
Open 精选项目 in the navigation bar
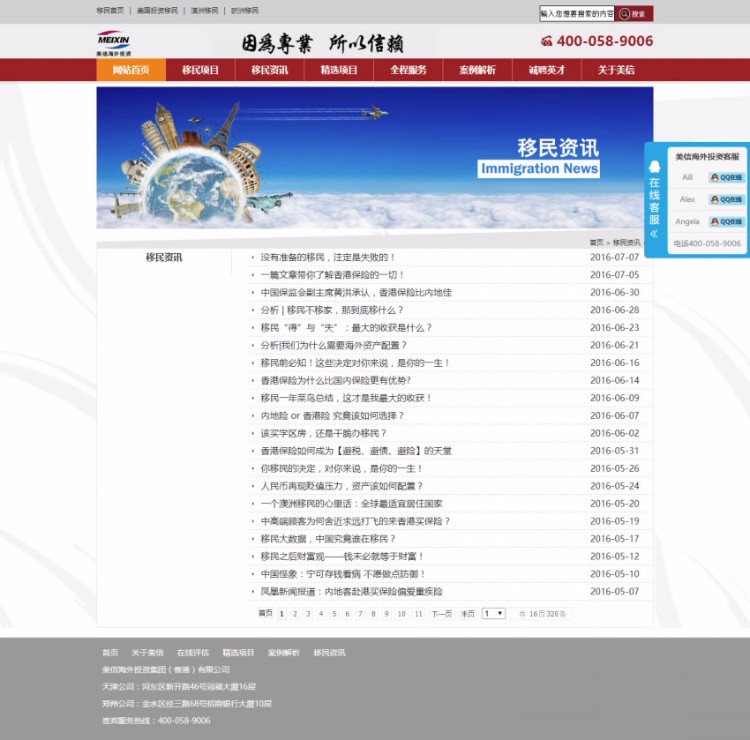coord(339,70)
